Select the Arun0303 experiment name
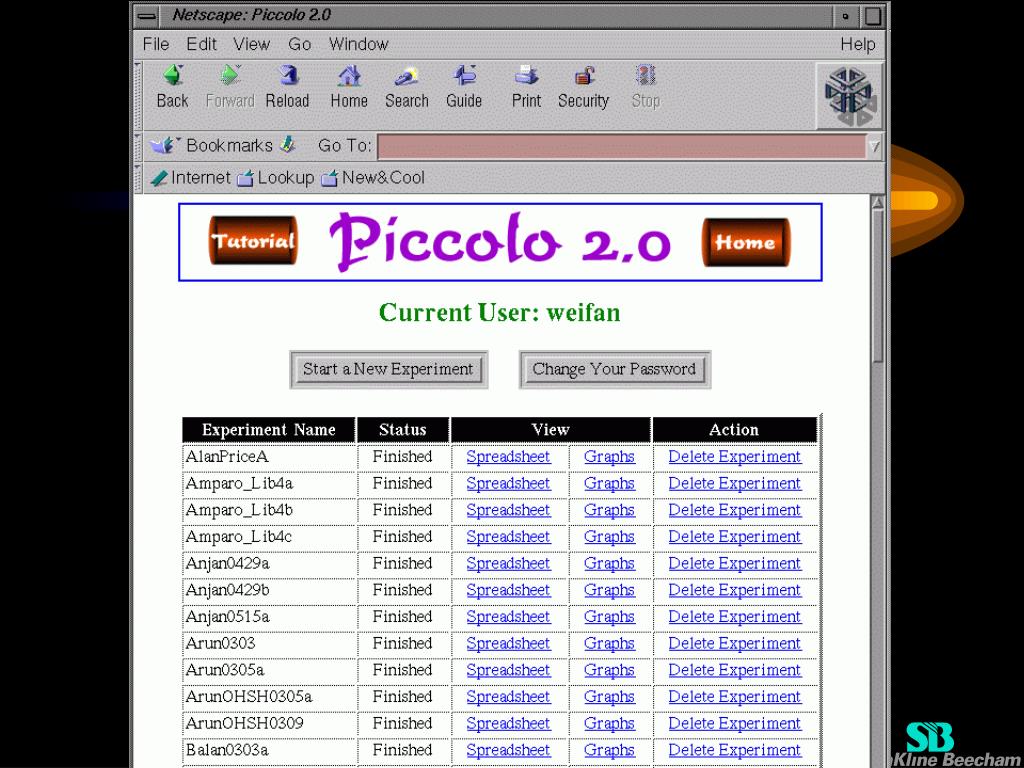 (221, 643)
